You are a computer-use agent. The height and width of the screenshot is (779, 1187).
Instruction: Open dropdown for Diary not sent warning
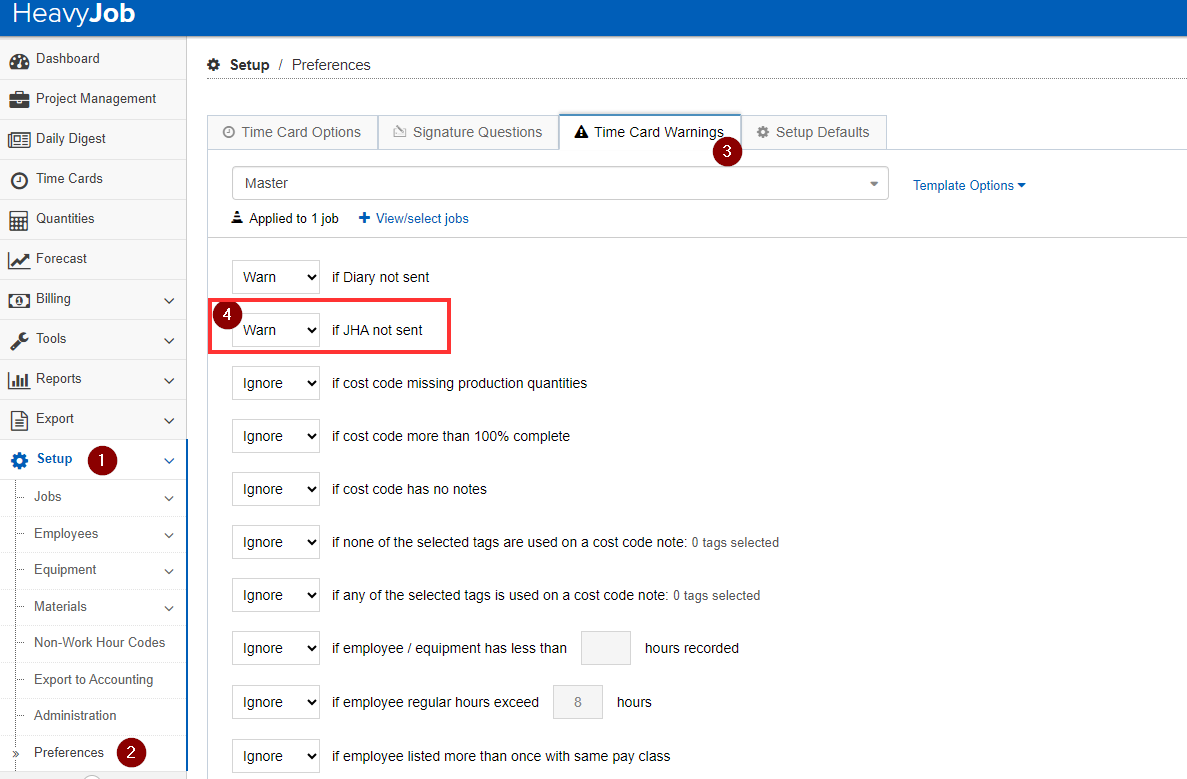pyautogui.click(x=276, y=277)
